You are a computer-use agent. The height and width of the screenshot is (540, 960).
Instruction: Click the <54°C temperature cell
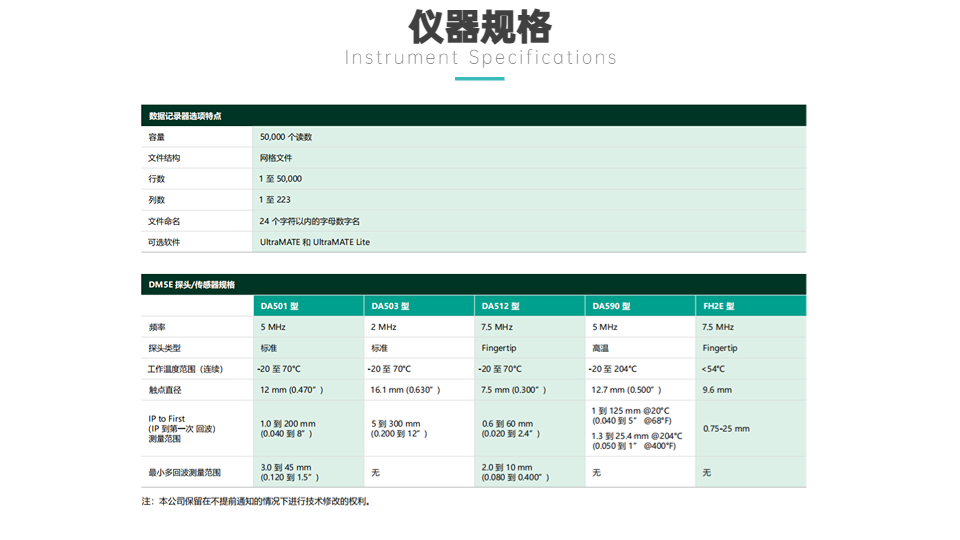(x=714, y=369)
